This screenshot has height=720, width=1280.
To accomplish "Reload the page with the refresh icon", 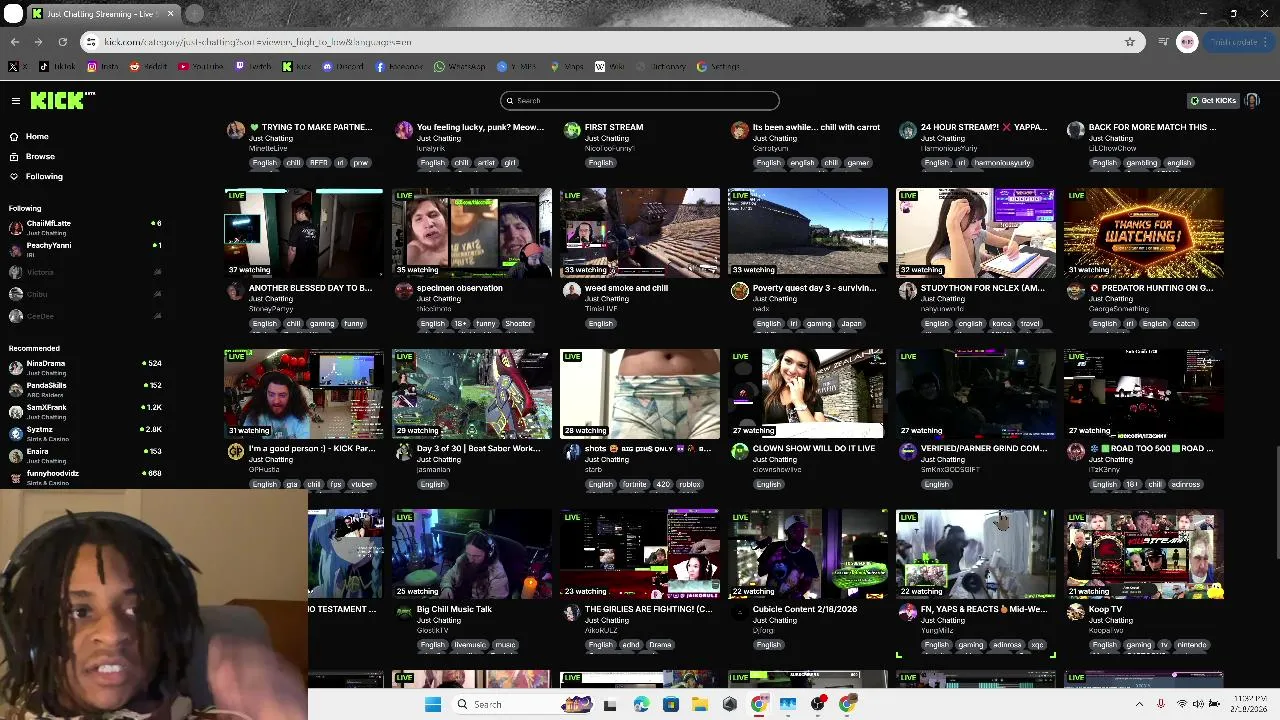I will pyautogui.click(x=63, y=42).
